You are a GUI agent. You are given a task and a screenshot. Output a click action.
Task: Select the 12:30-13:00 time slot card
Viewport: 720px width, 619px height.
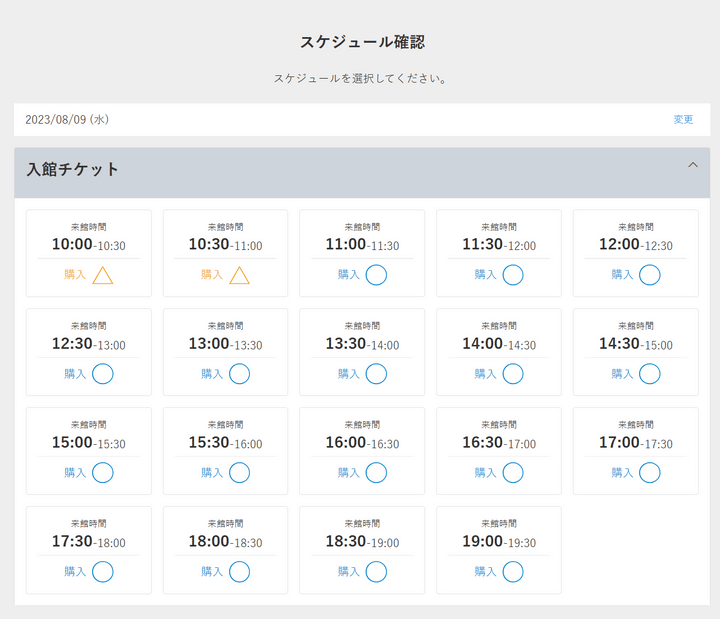tap(89, 344)
